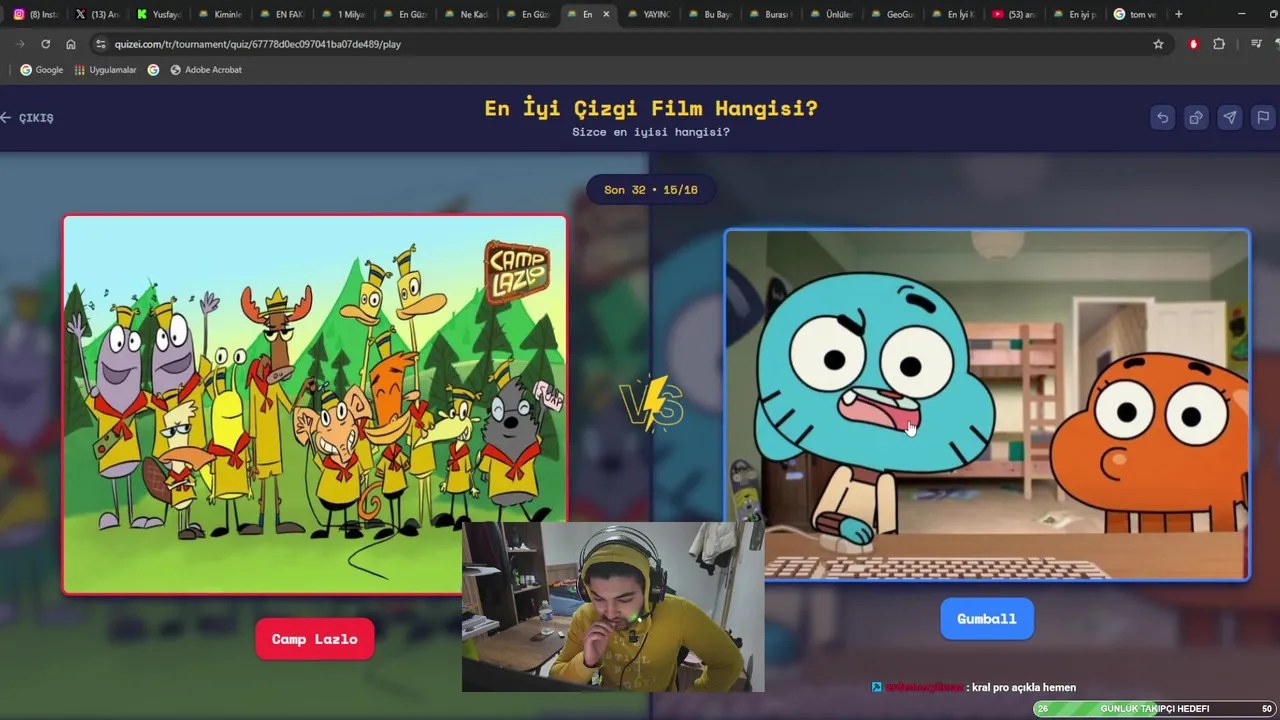Switch to the 1 Milyar tab
This screenshot has width=1280, height=720.
[x=343, y=14]
